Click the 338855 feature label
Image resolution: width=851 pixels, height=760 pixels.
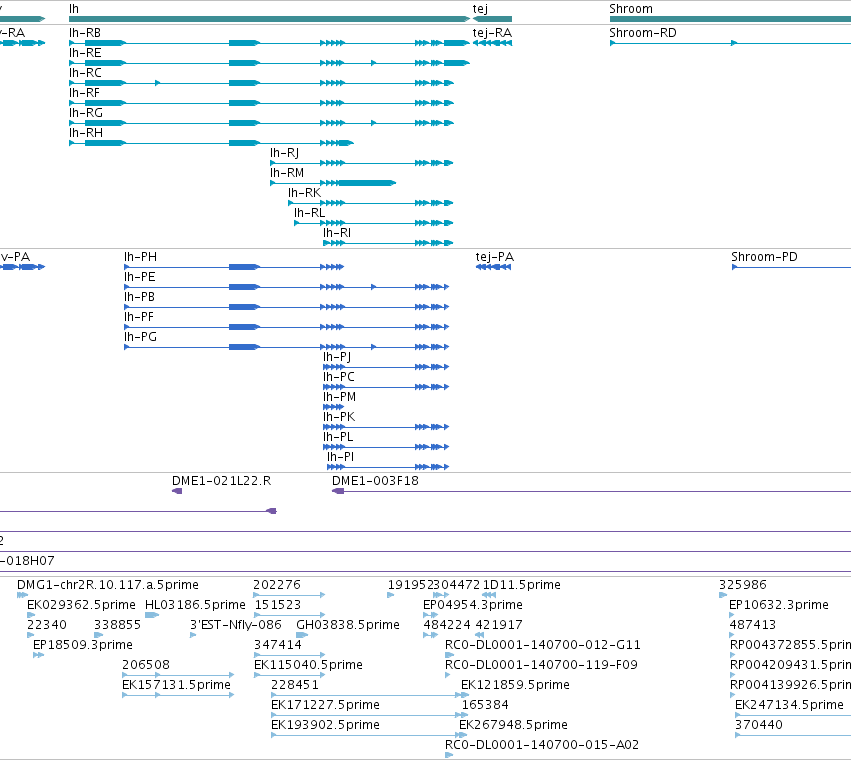pos(117,625)
